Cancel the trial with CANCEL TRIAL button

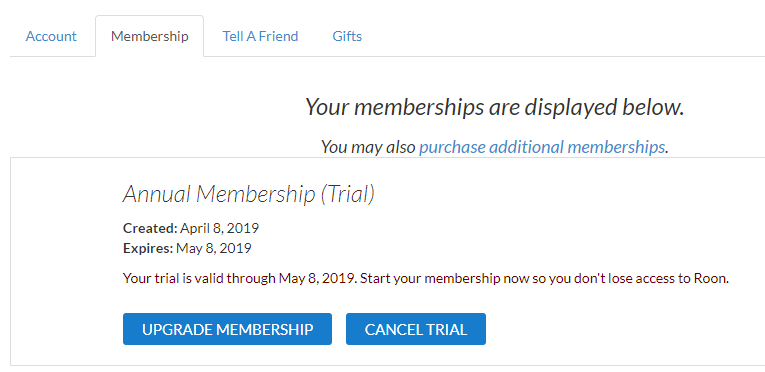pyautogui.click(x=416, y=329)
